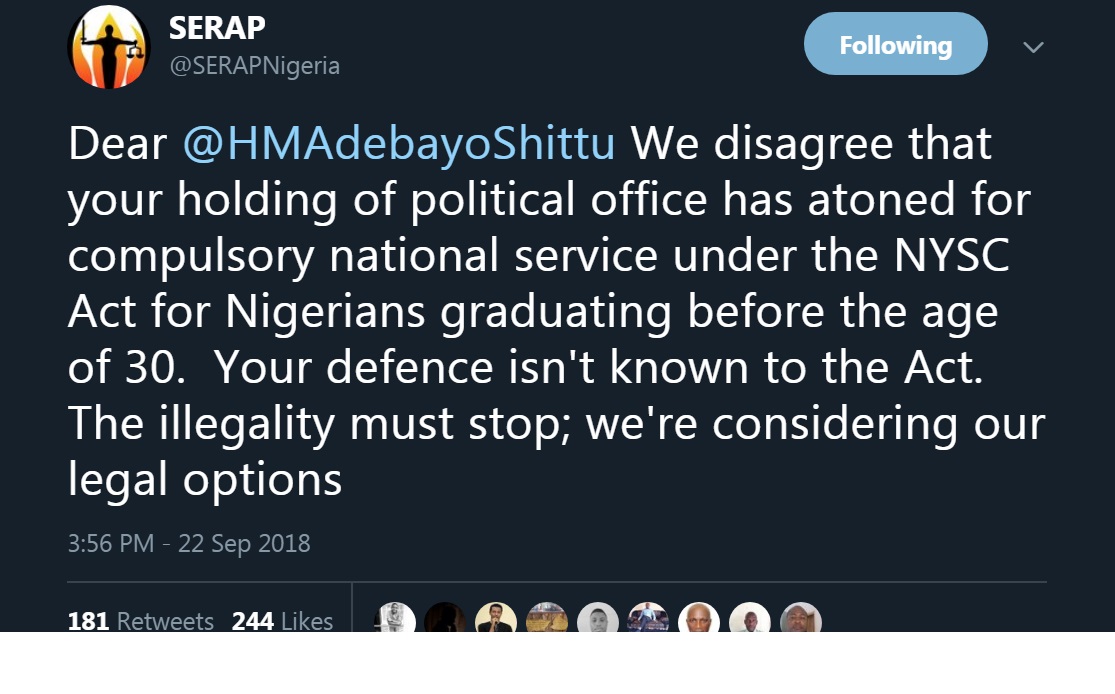Open the tweet options chevron menu
1115x694 pixels.
[x=1033, y=47]
